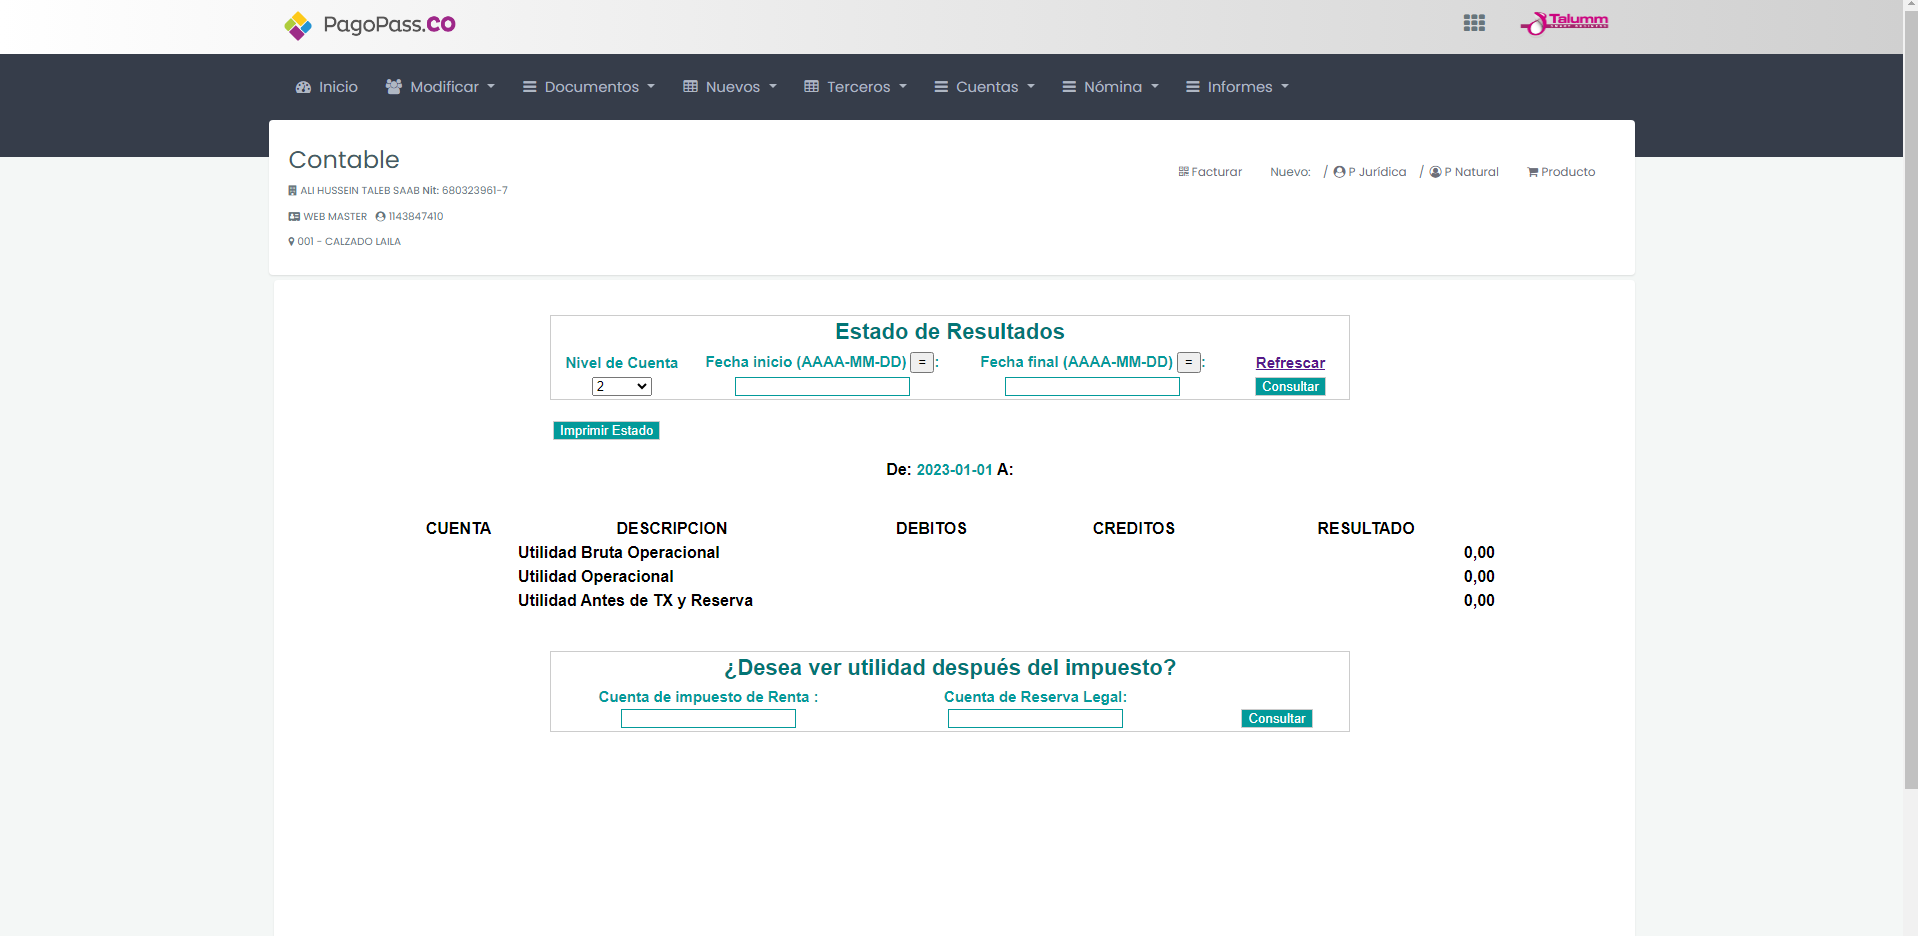Open the Documentos menu

(589, 87)
